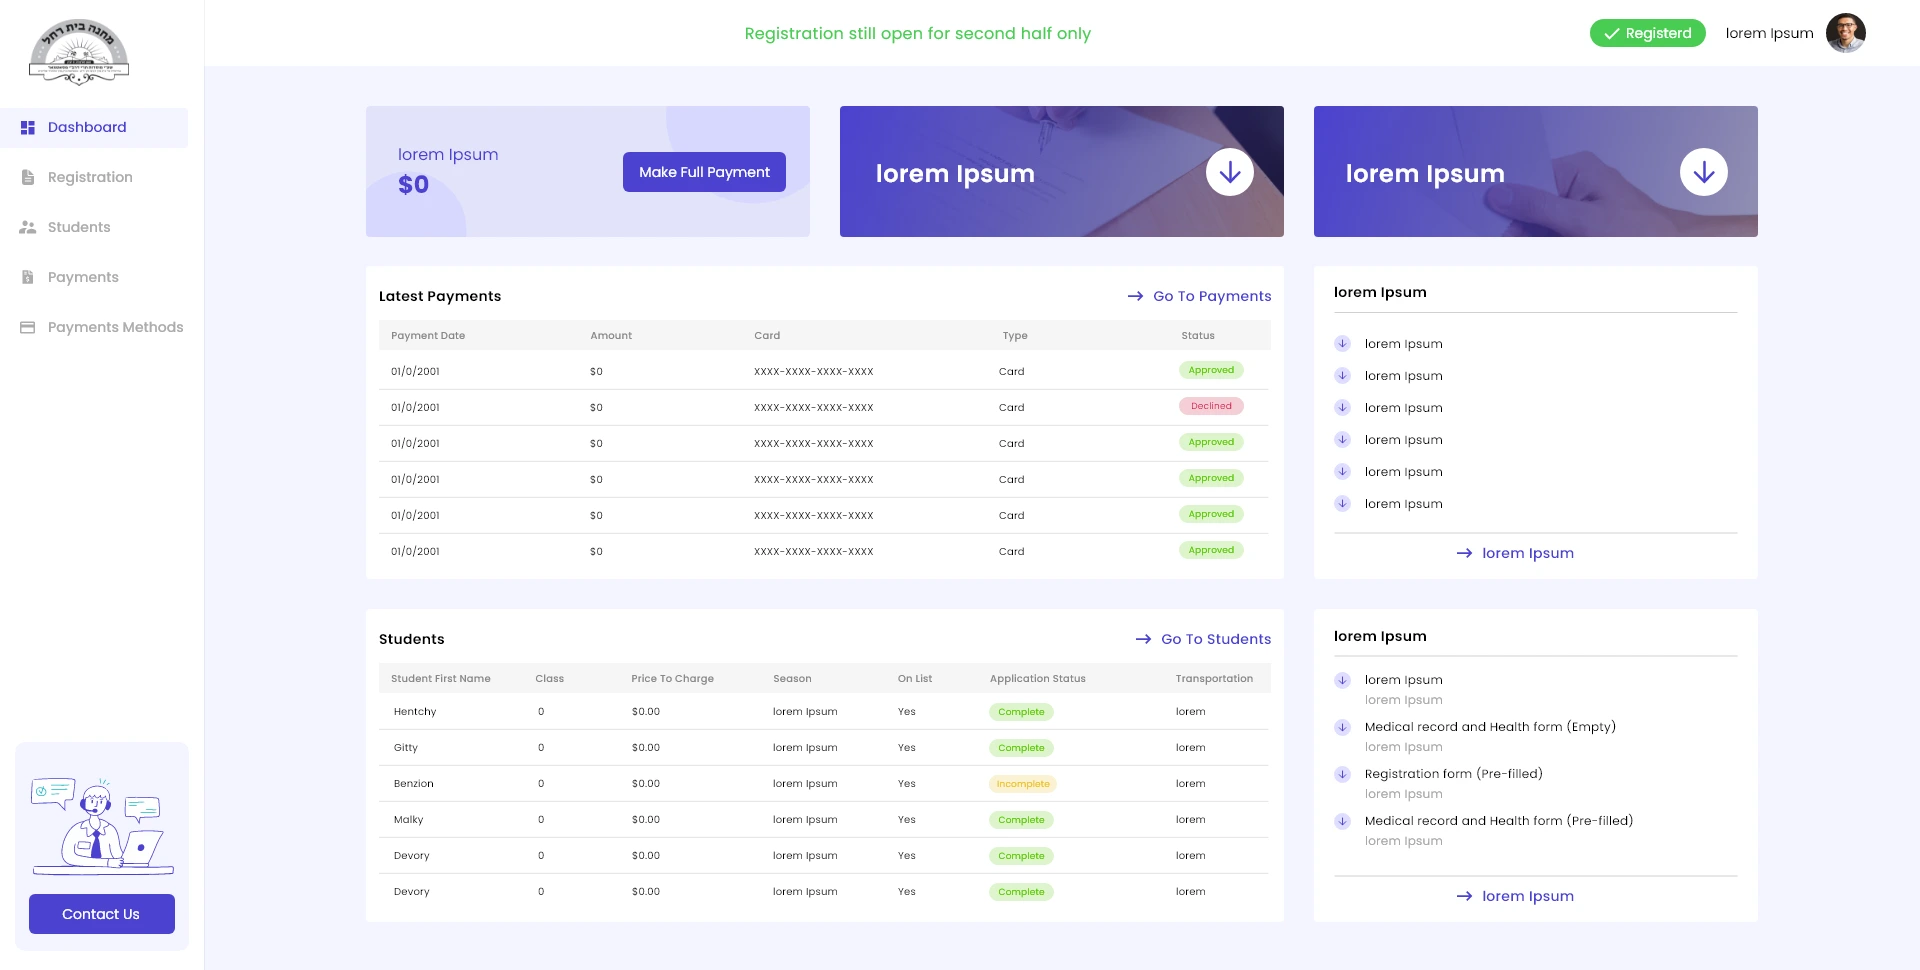Viewport: 1920px width, 970px height.
Task: Click the Dashboard grid icon in sidebar
Action: pos(28,128)
